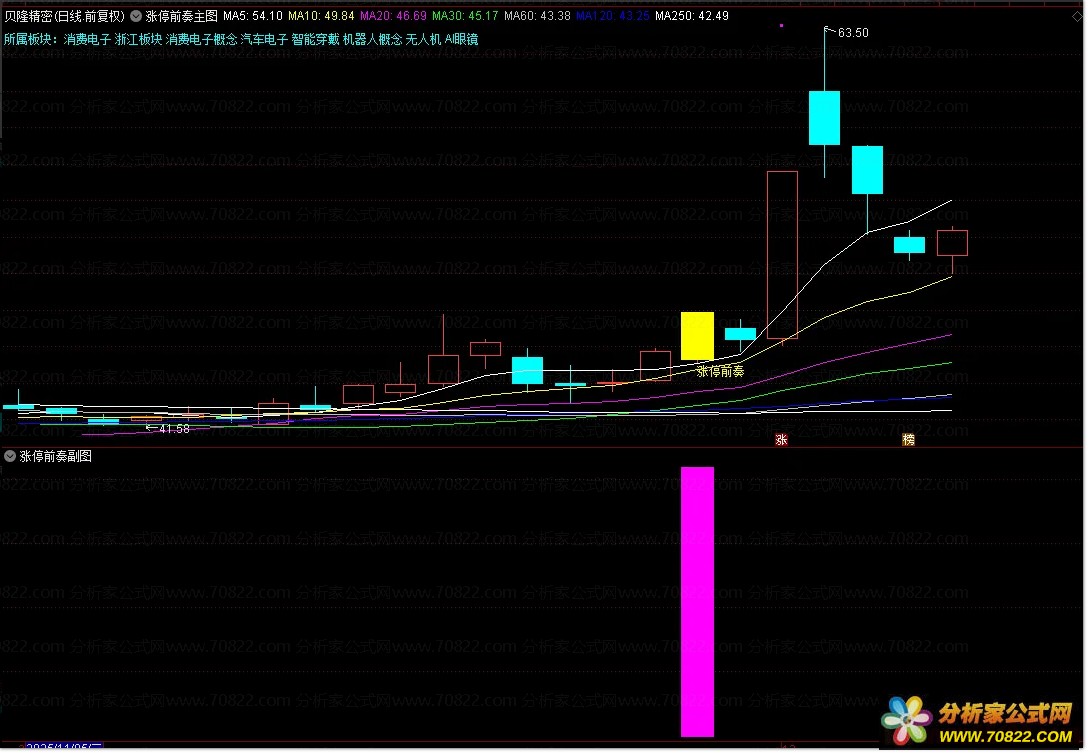Click the 41.58 low price label
Image resolution: width=1089 pixels, height=753 pixels.
tap(174, 429)
